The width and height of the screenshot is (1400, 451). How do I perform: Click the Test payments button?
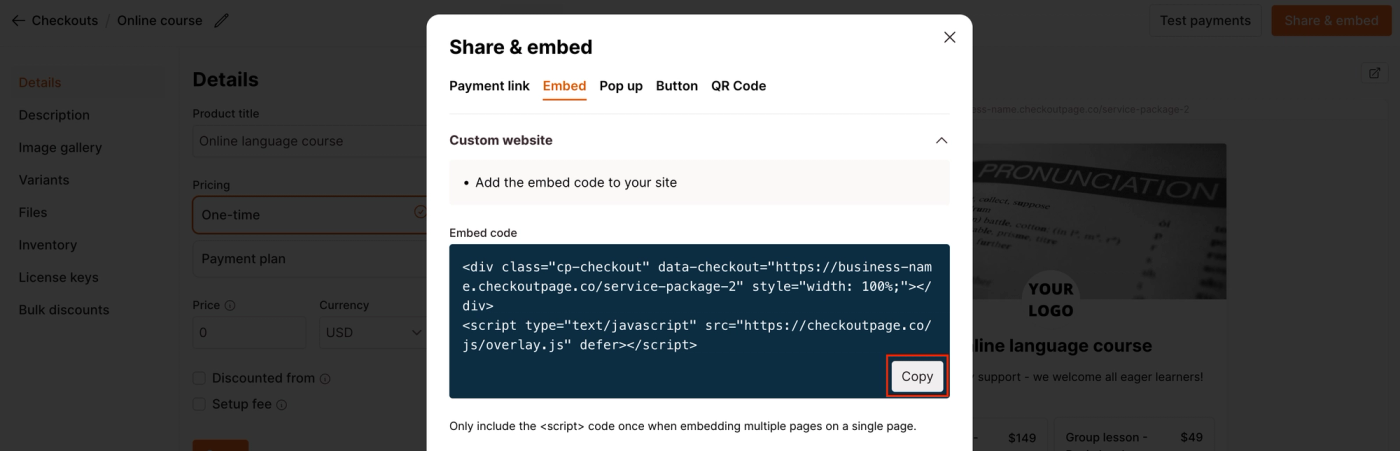pyautogui.click(x=1205, y=20)
